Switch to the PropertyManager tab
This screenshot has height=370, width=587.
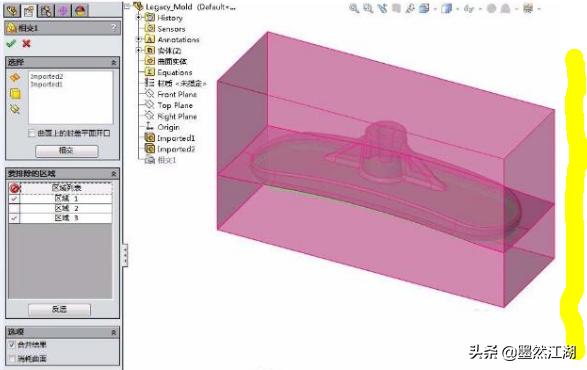click(x=29, y=10)
